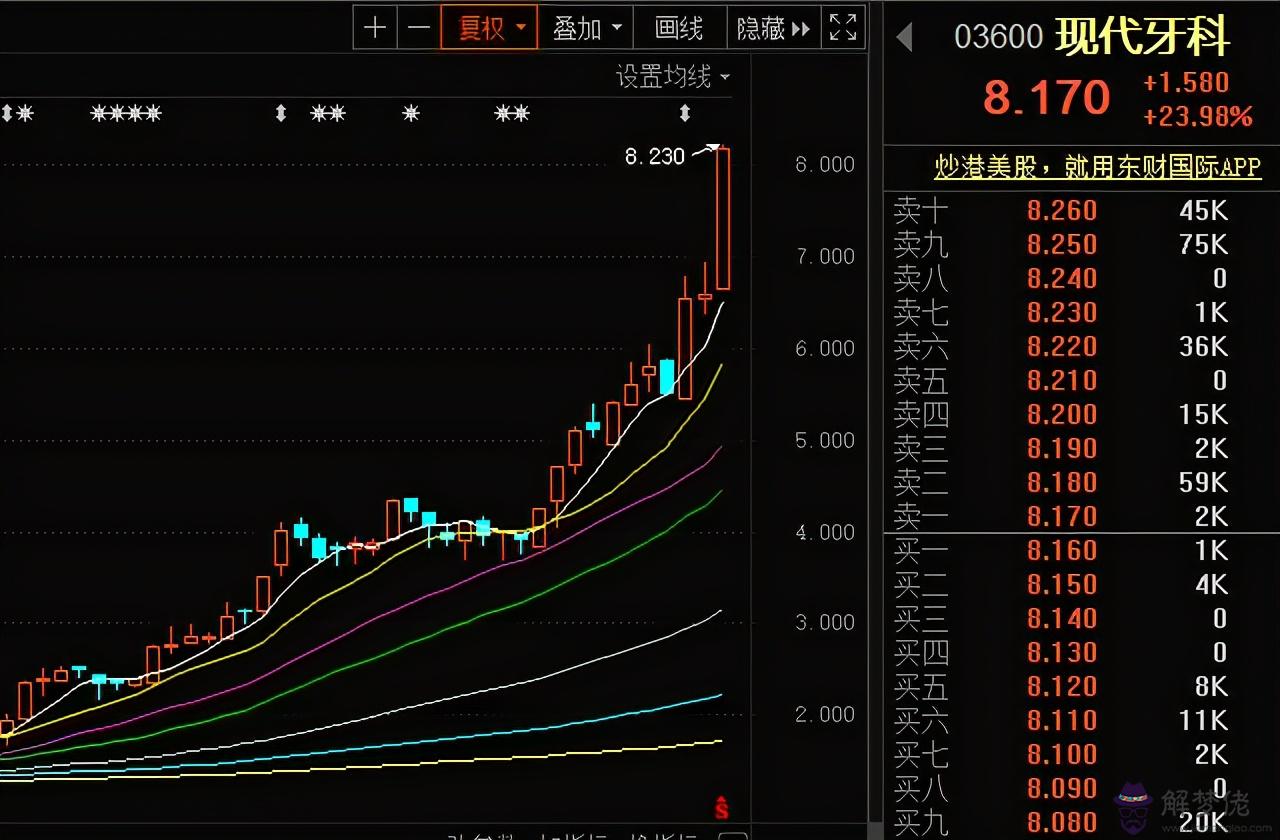Click the 8.230 high price label
Viewport: 1280px width, 840px height.
(x=654, y=156)
